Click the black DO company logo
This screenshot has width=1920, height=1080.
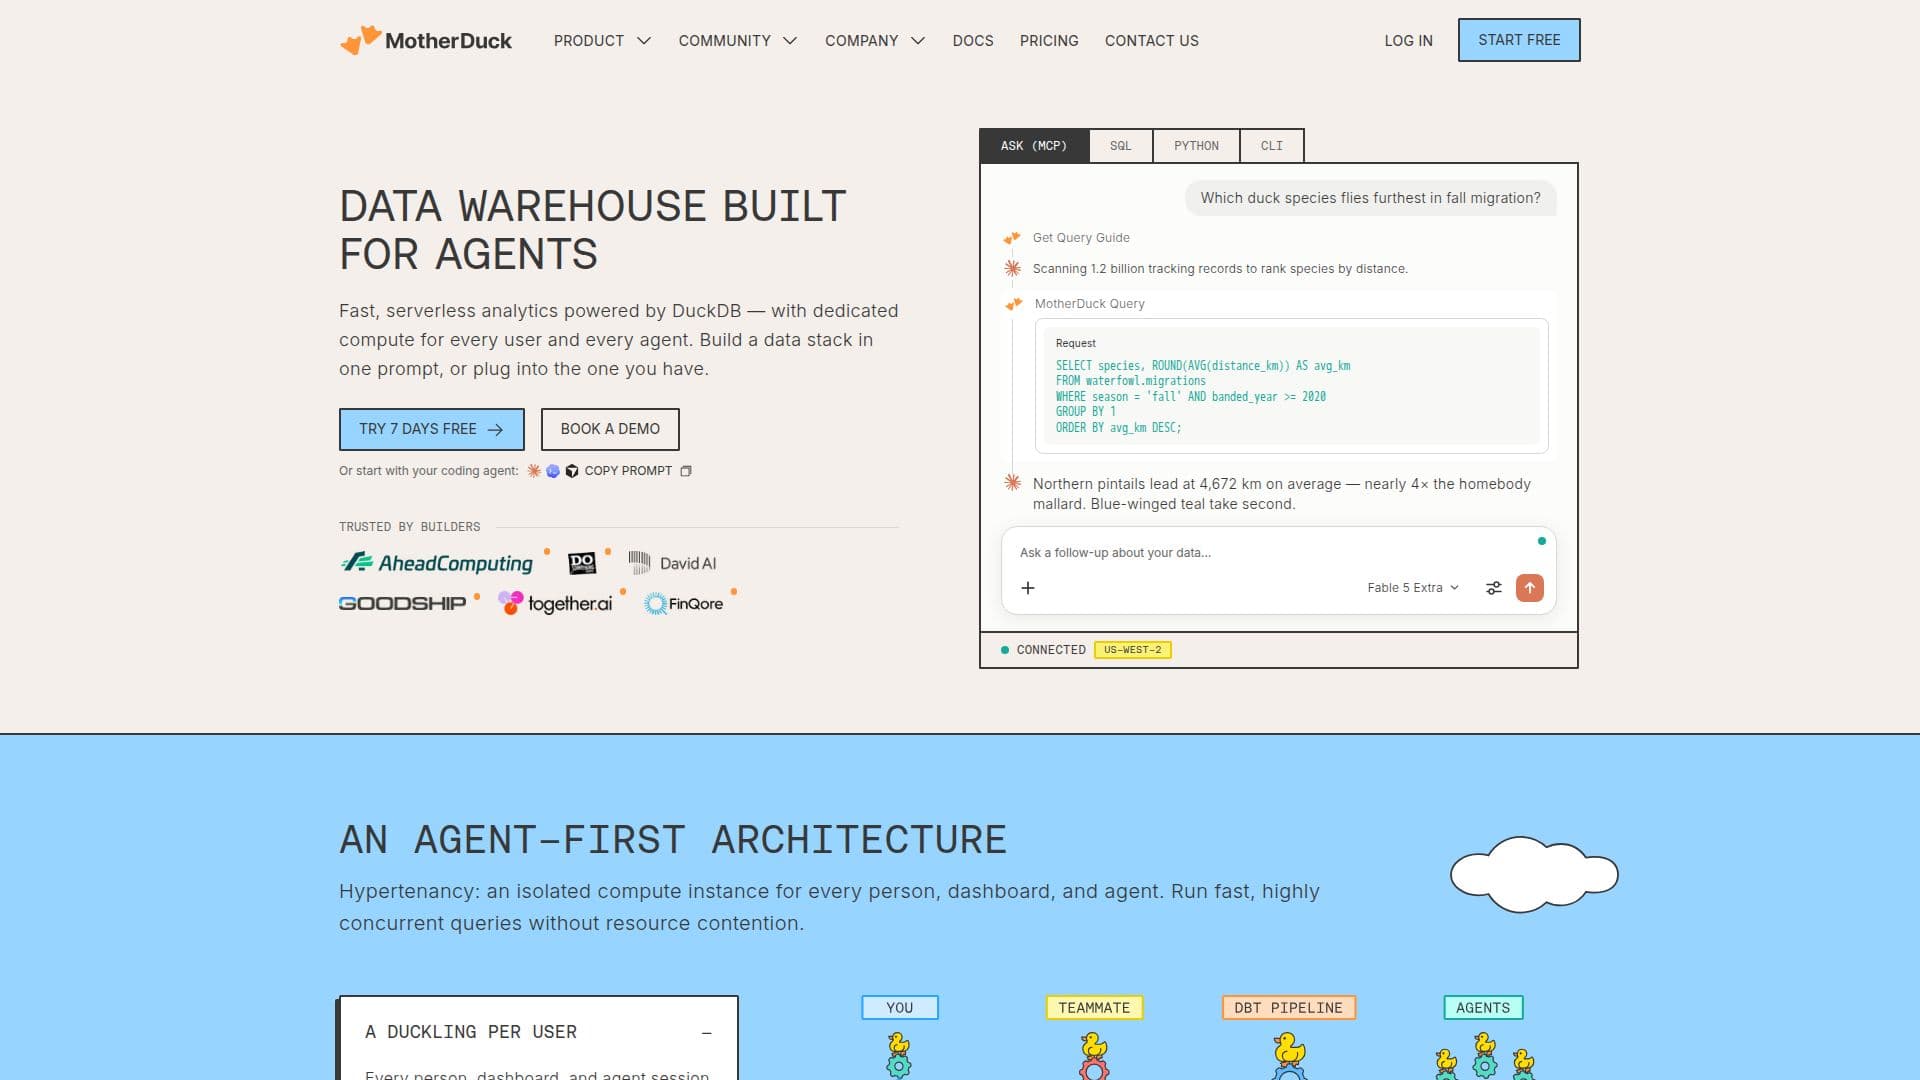click(582, 563)
